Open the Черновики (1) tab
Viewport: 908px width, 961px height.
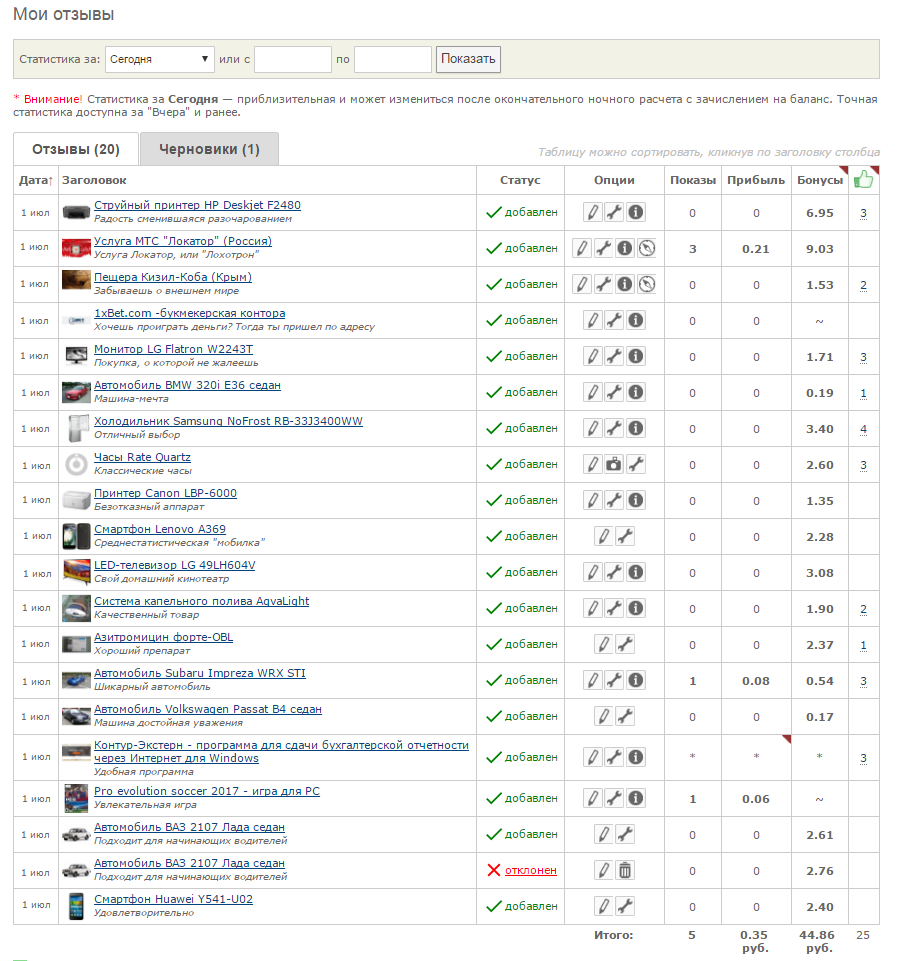click(x=210, y=149)
